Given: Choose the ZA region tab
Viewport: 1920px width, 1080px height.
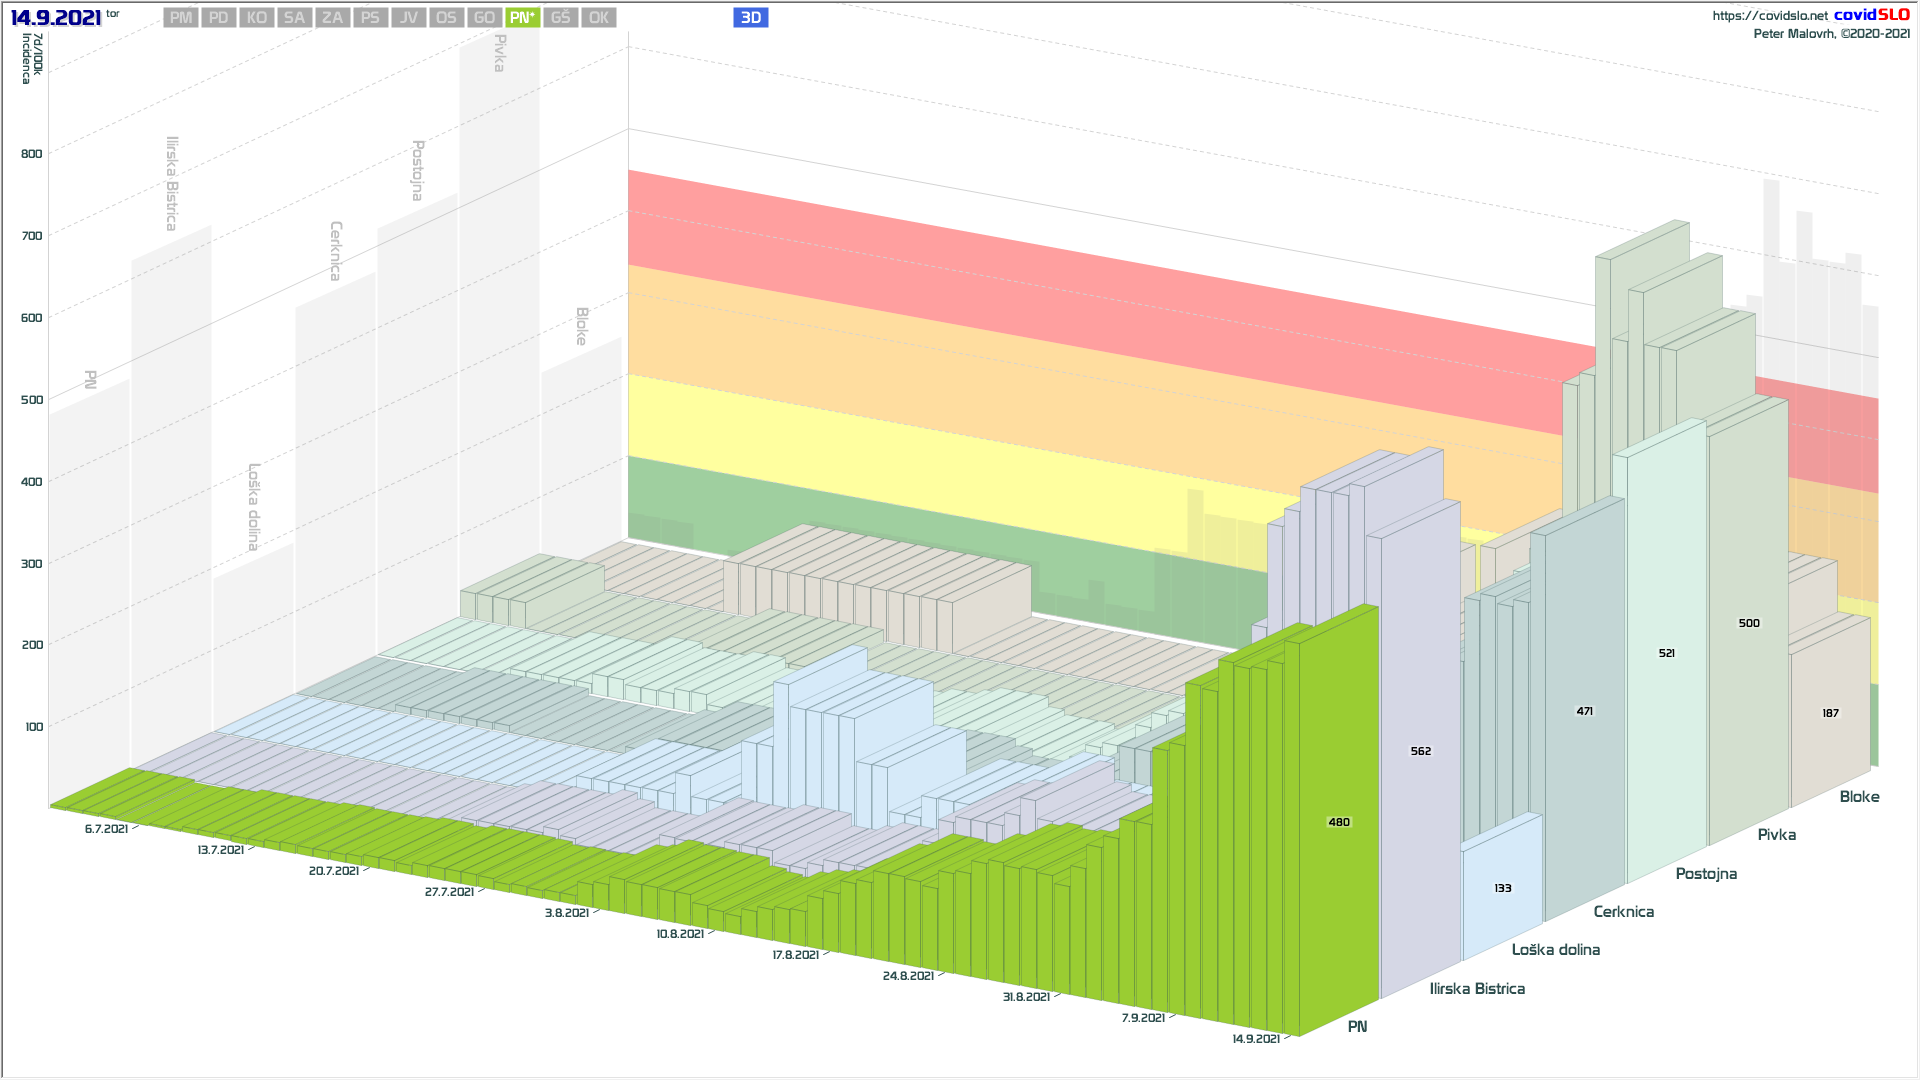Looking at the screenshot, I should 332,18.
